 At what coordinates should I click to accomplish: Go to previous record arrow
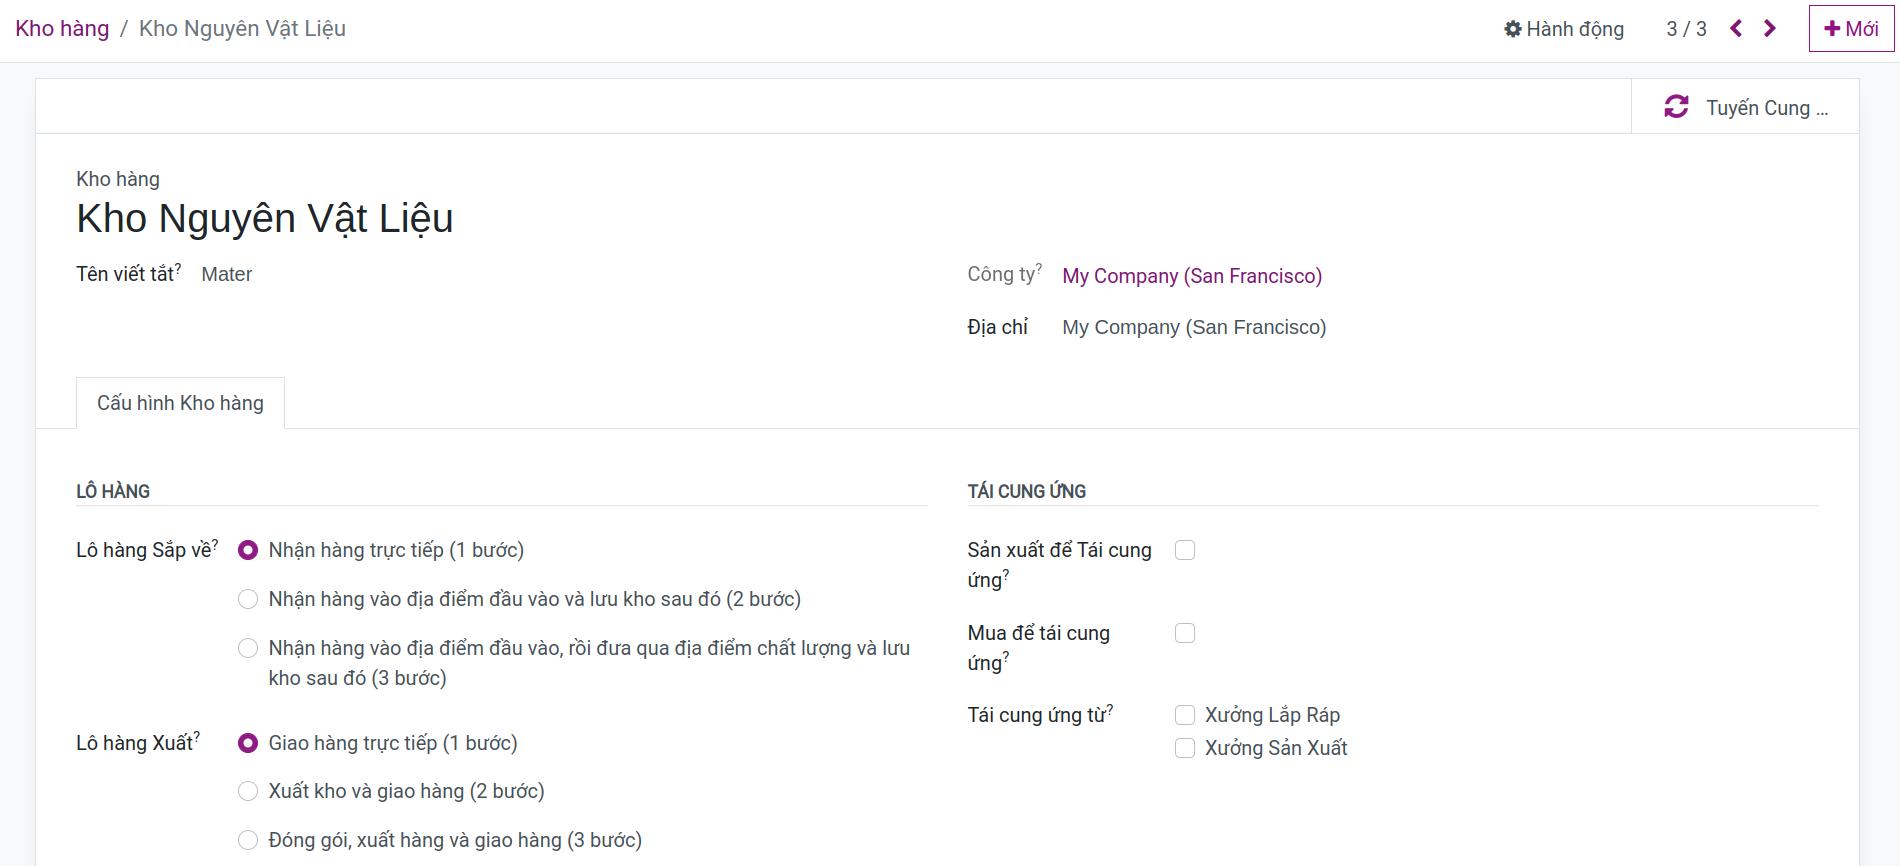(x=1736, y=29)
